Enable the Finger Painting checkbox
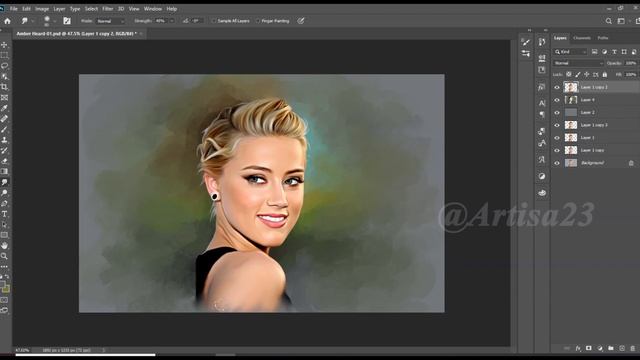 pyautogui.click(x=258, y=21)
